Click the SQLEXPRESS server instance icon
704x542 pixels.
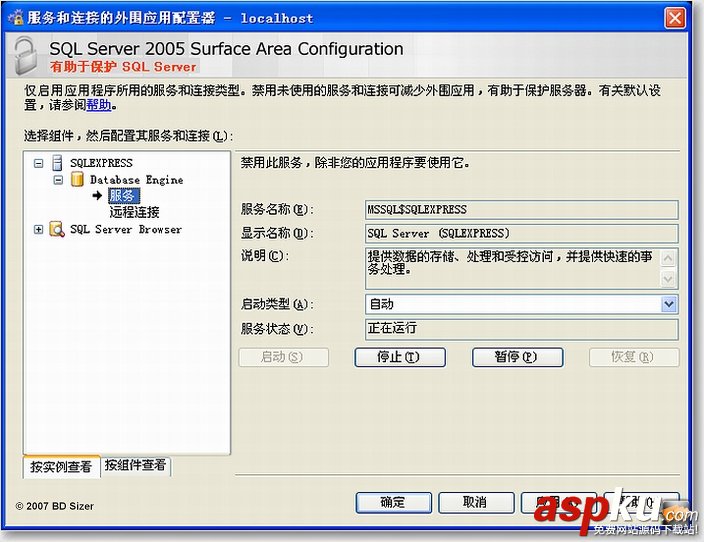pos(57,163)
